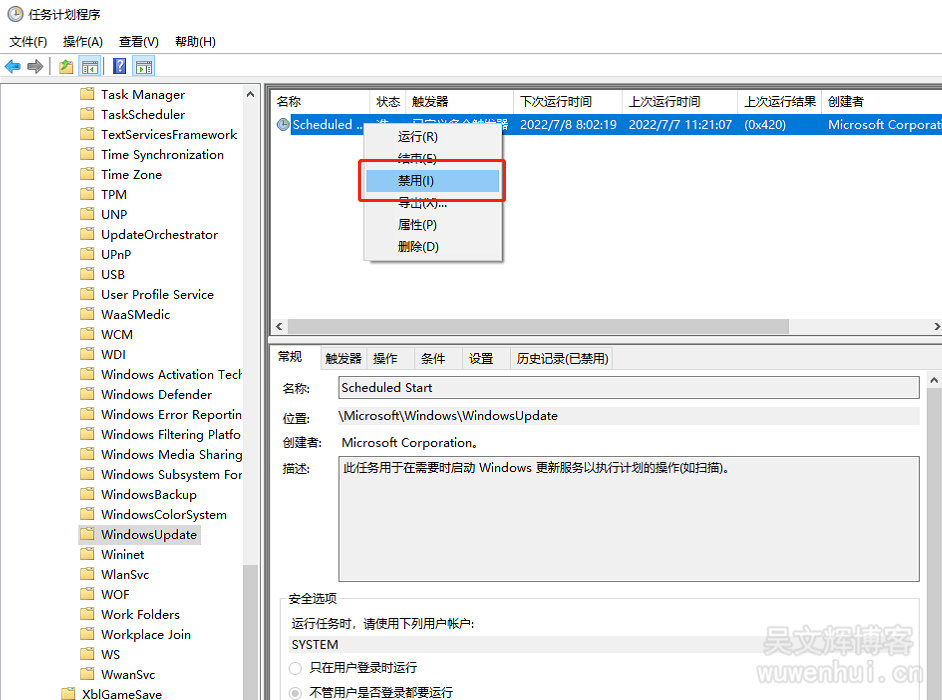The width and height of the screenshot is (942, 700).
Task: Click the Forward arrow toolbar icon
Action: [35, 67]
